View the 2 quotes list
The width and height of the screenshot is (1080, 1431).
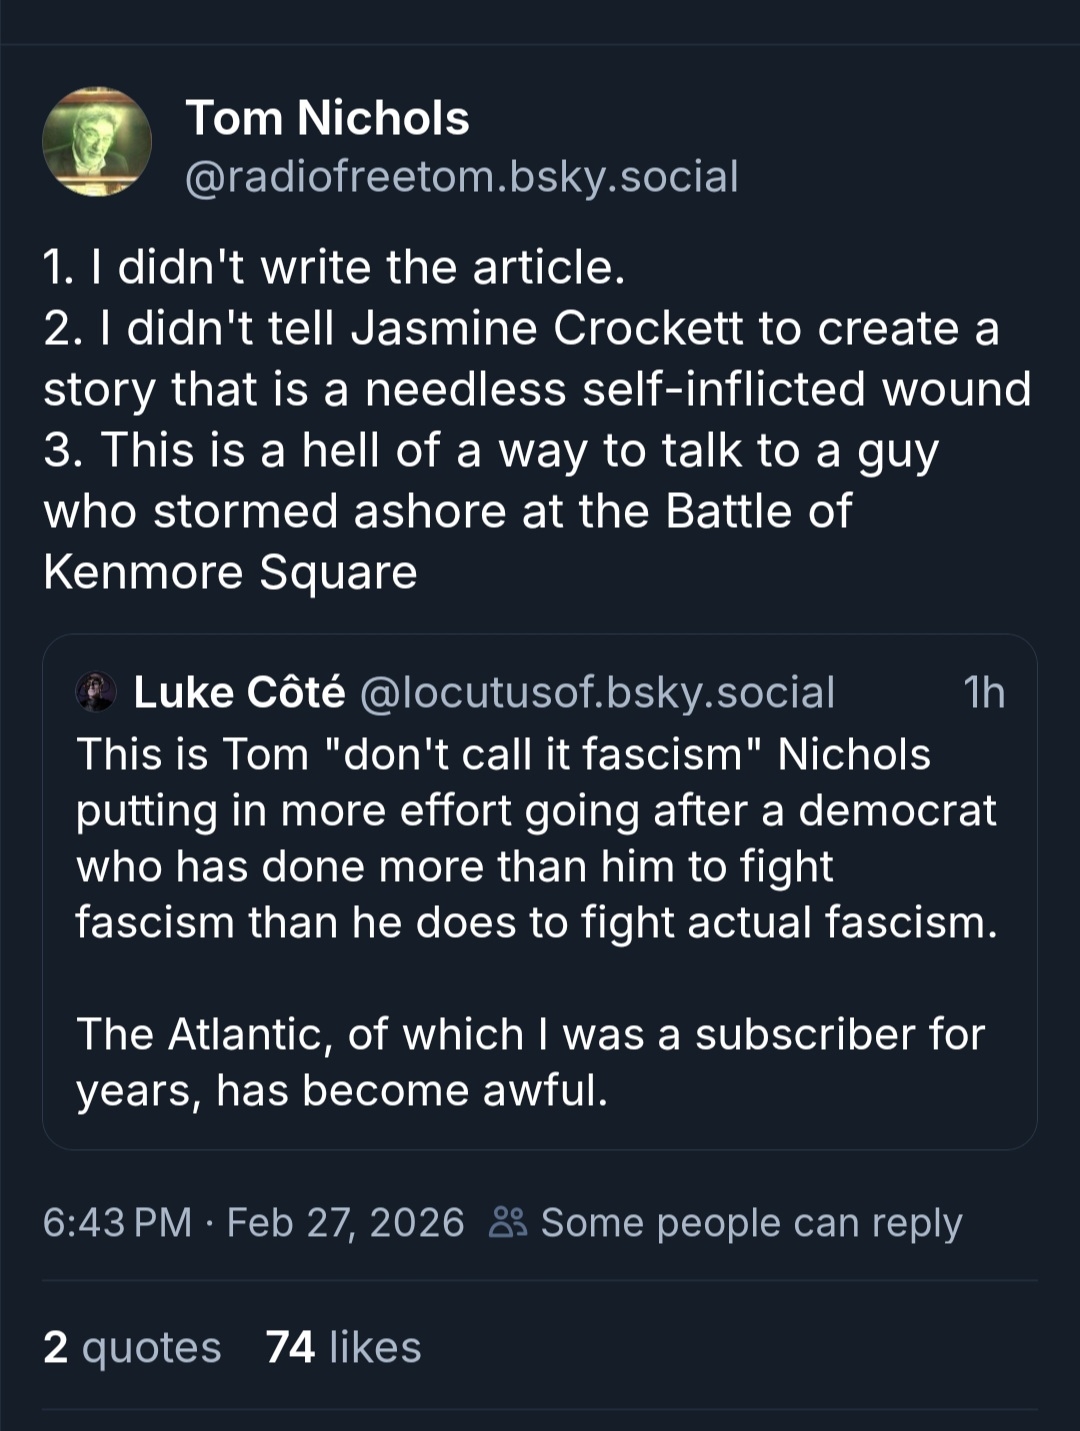coord(132,1347)
